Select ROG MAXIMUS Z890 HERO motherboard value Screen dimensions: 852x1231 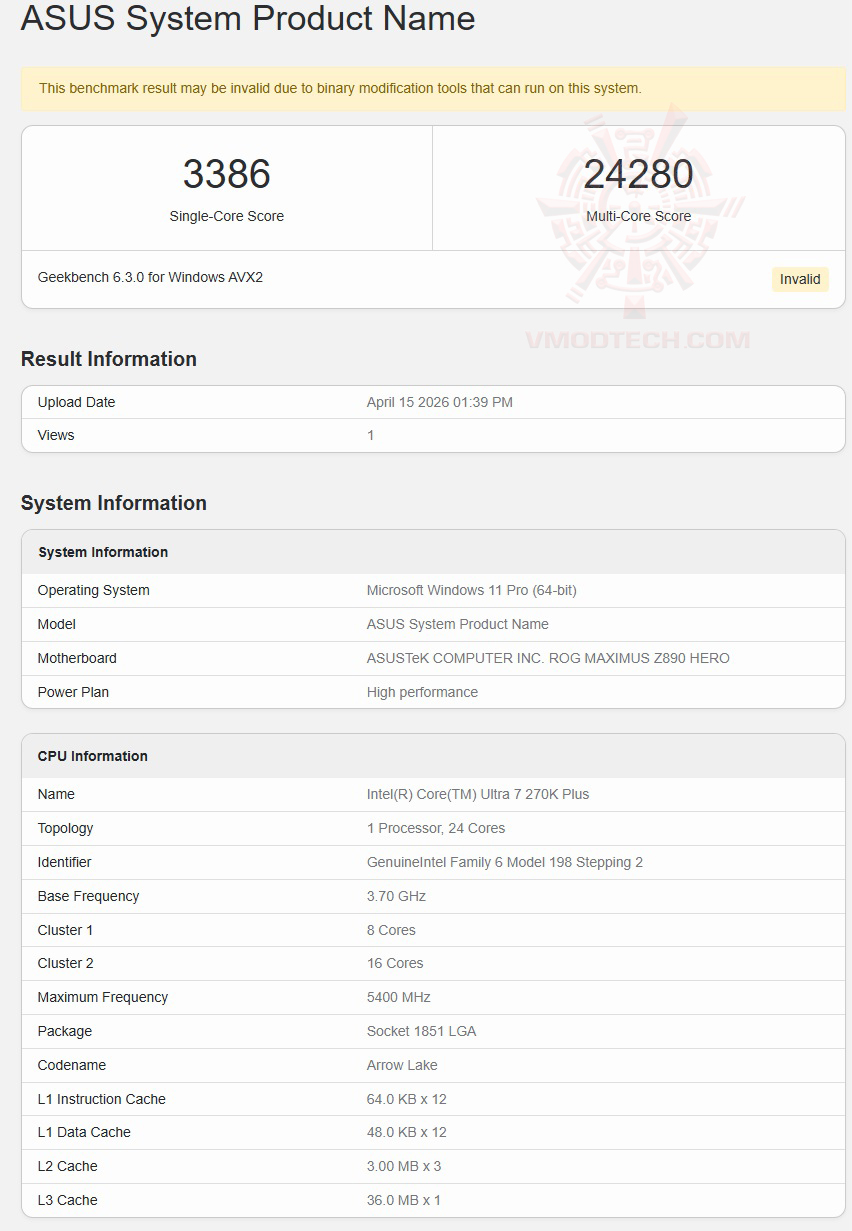[548, 658]
